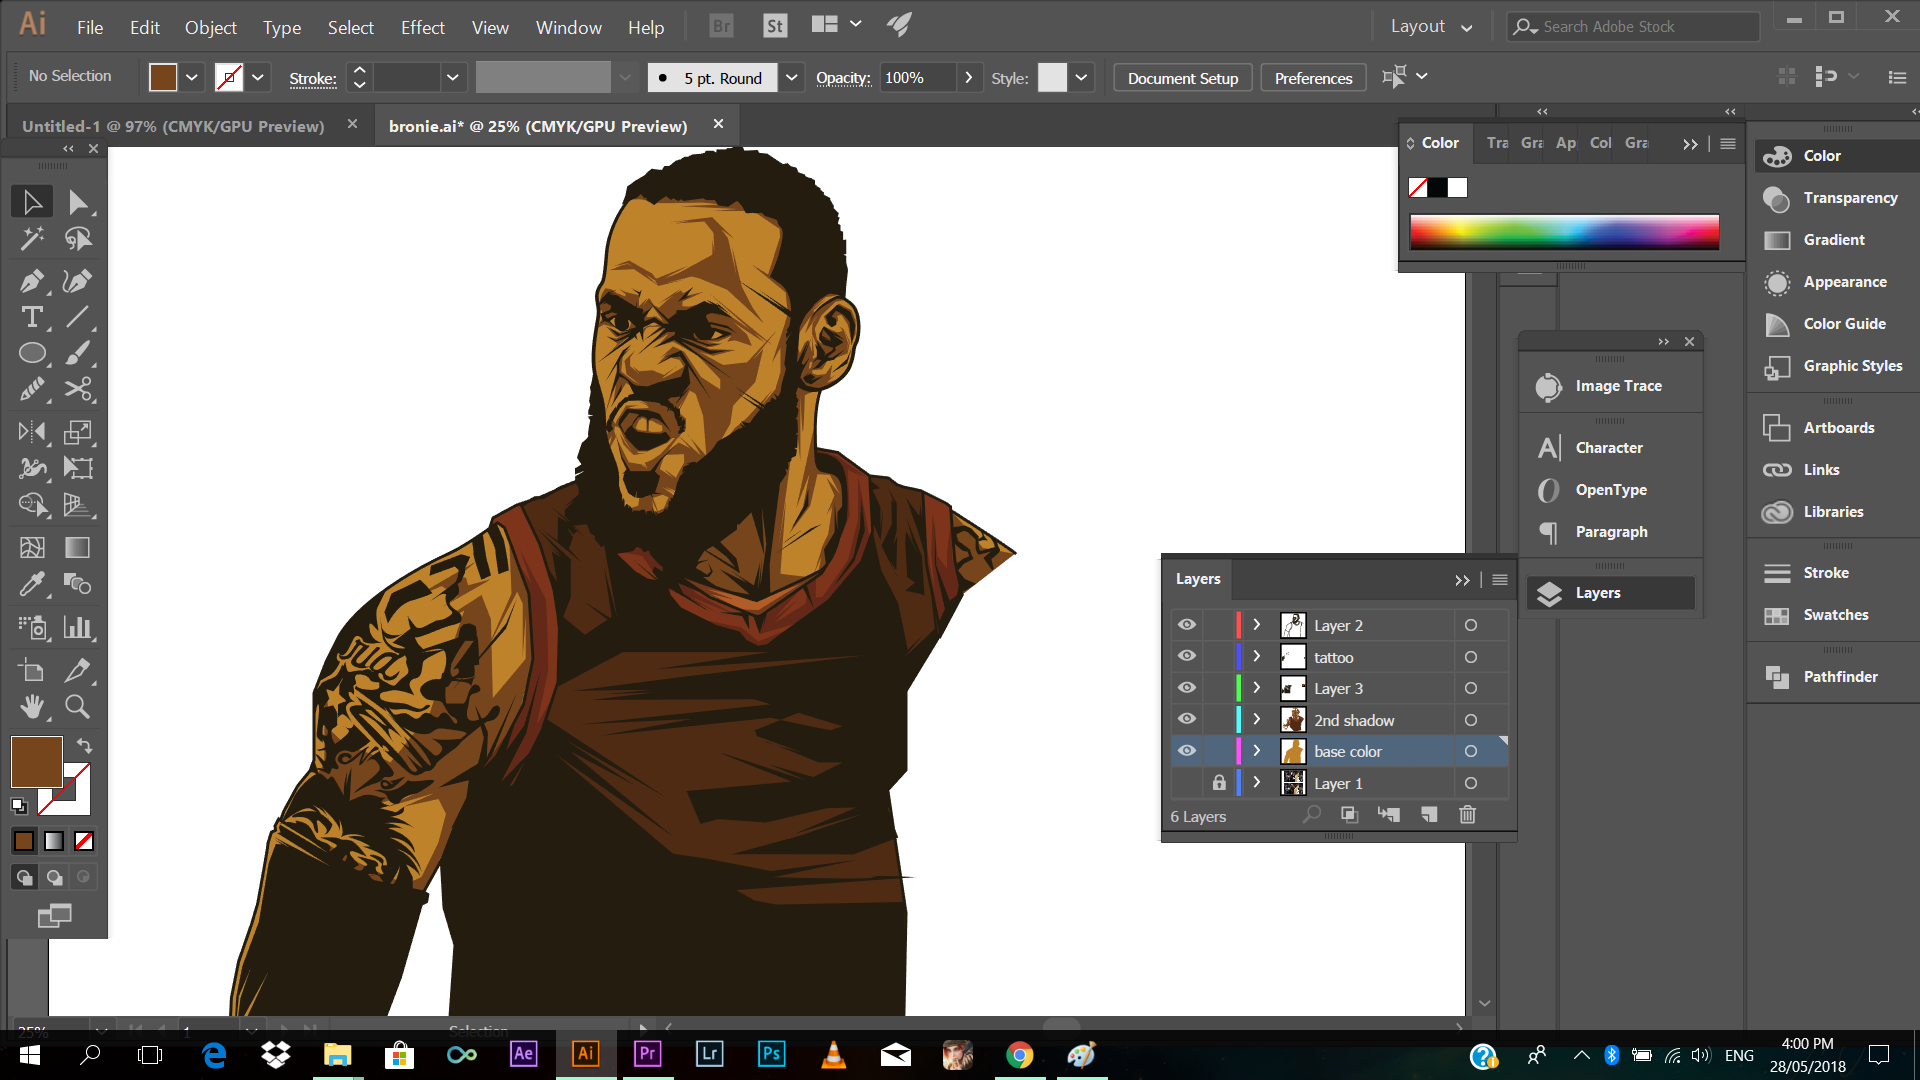Hide the tattoo layer

click(x=1187, y=657)
